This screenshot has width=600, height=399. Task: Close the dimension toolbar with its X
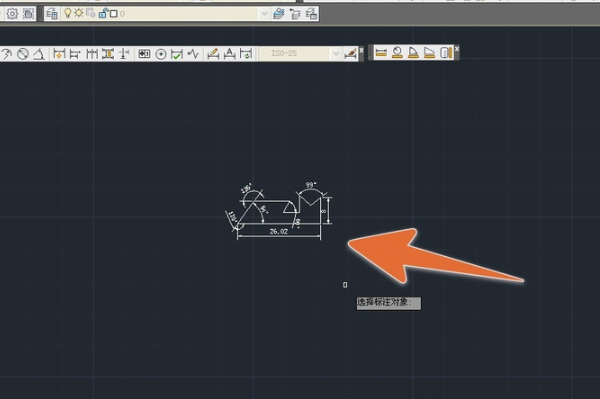click(361, 50)
